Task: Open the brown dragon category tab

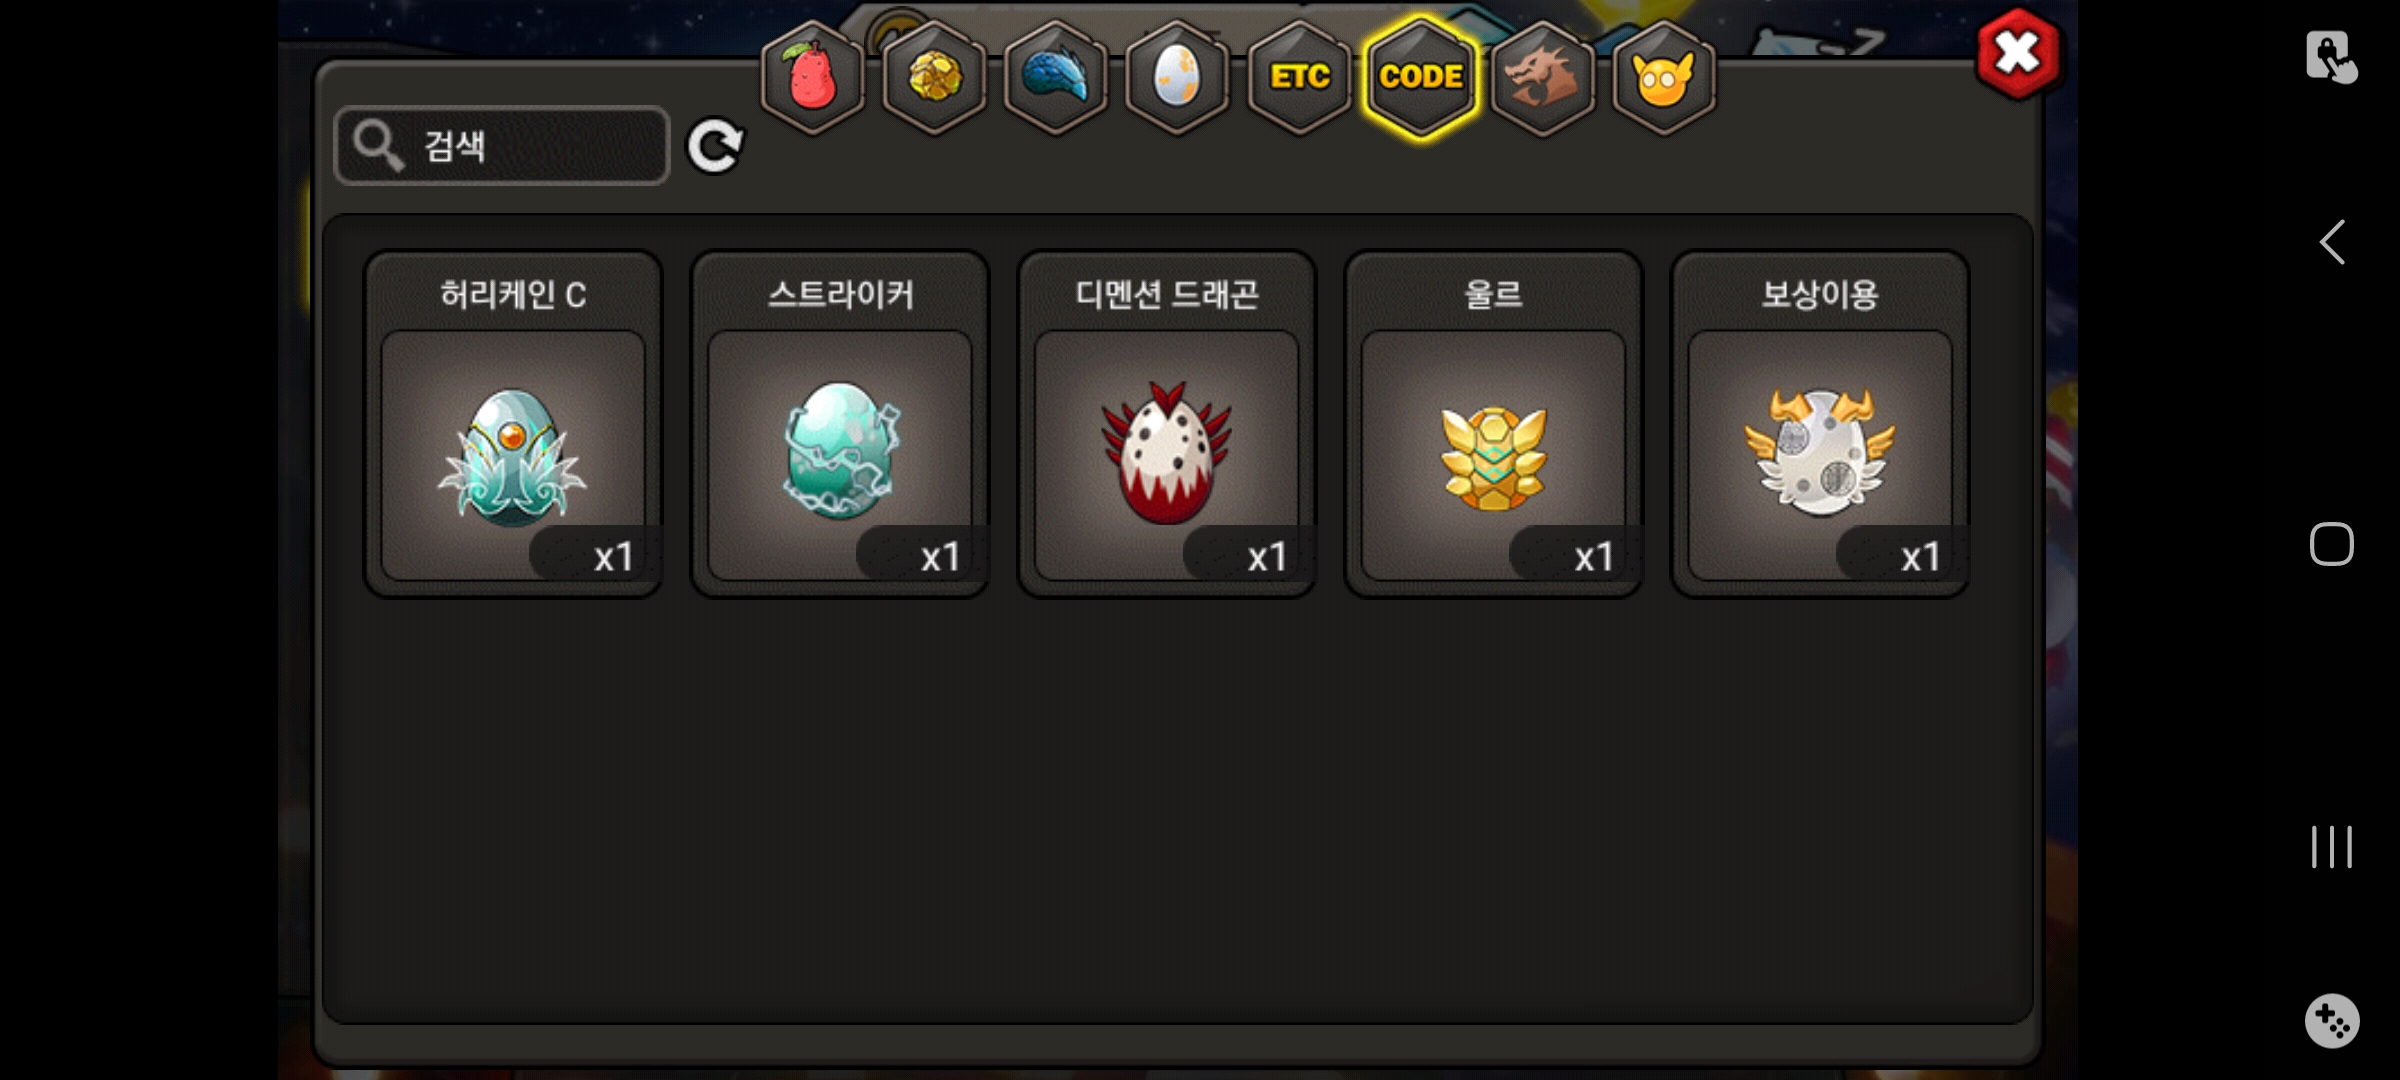Action: coord(1542,77)
